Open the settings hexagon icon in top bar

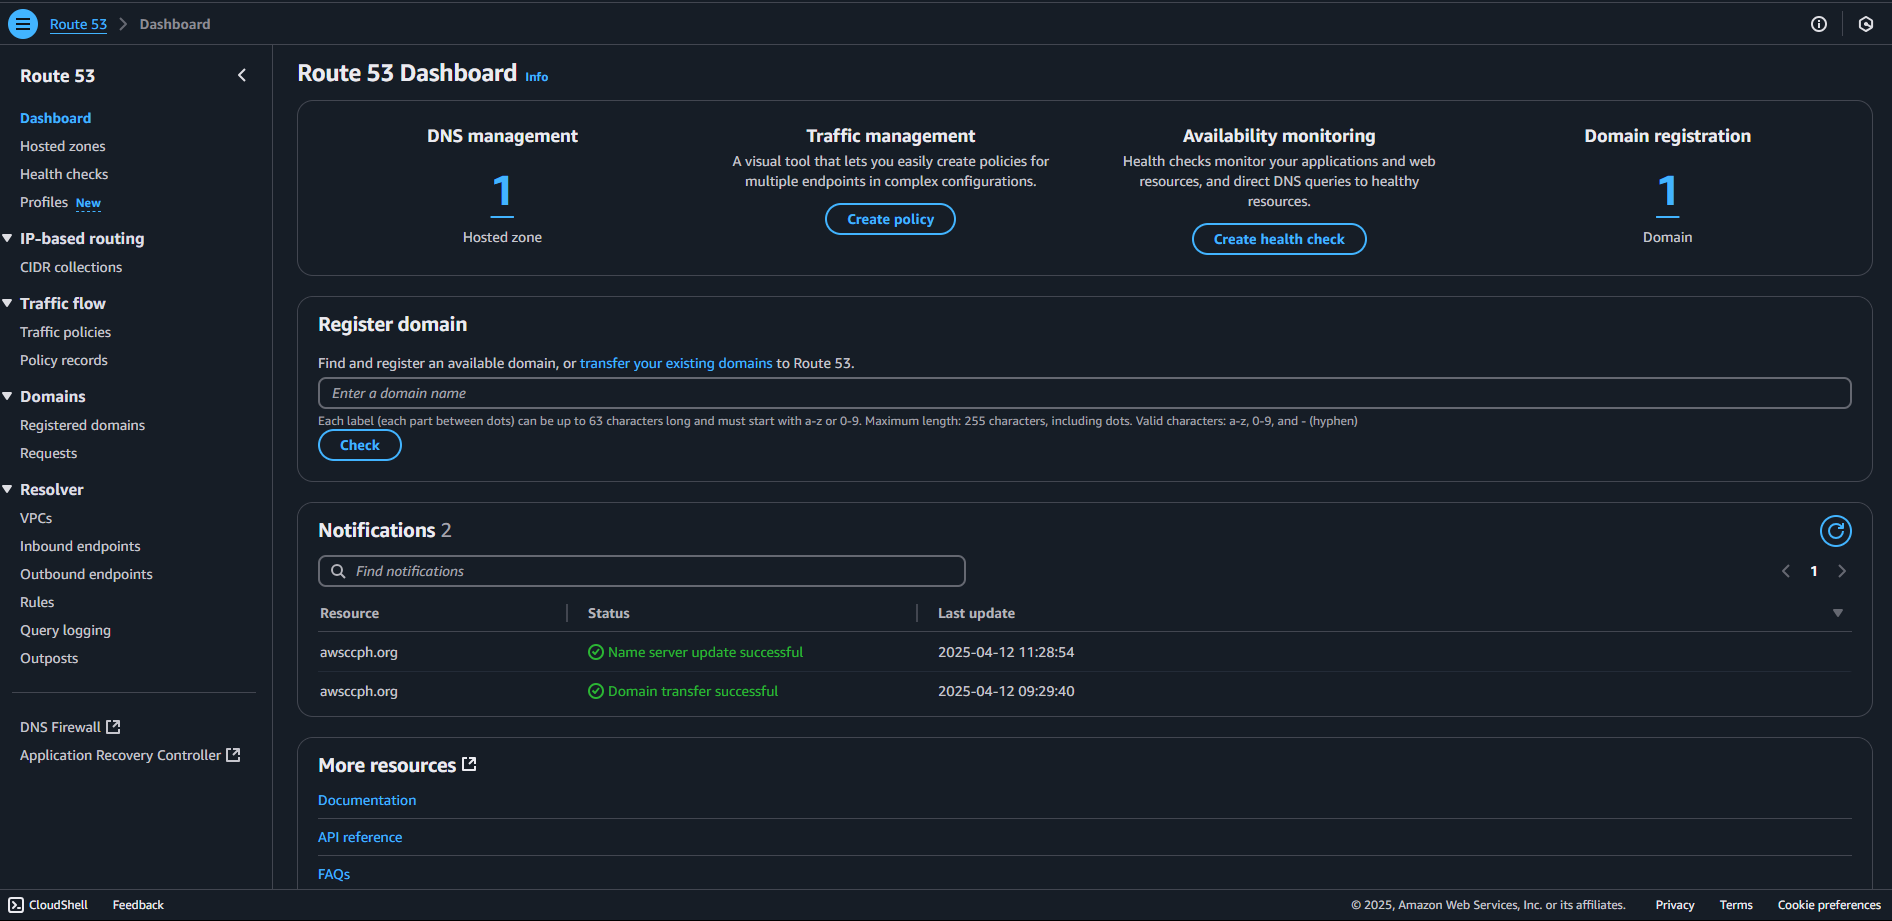tap(1866, 24)
